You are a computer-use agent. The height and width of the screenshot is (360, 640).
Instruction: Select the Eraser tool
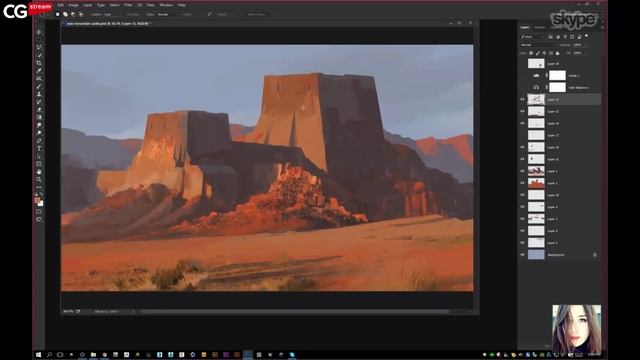coord(39,109)
